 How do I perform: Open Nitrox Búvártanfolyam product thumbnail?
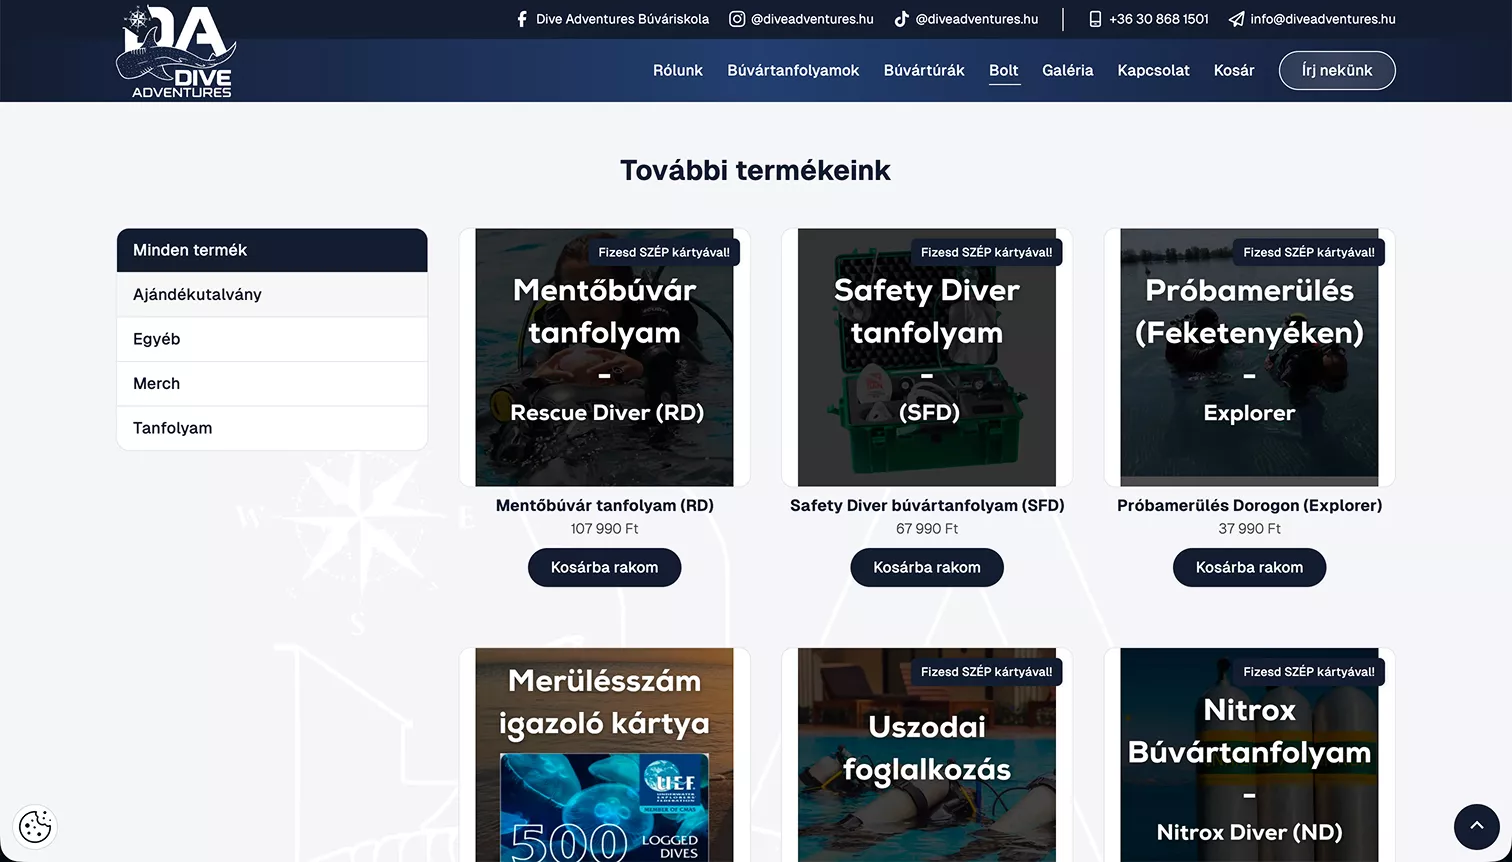click(x=1249, y=755)
